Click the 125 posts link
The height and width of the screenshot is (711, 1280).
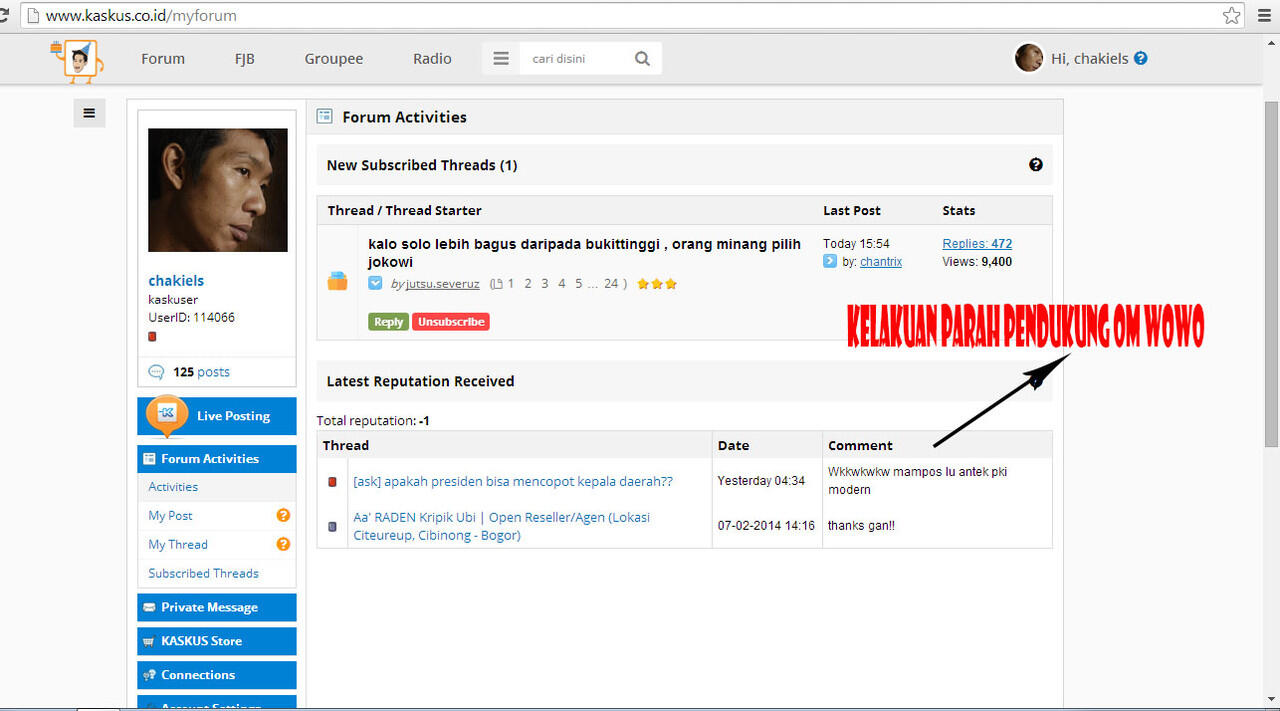pos(201,372)
